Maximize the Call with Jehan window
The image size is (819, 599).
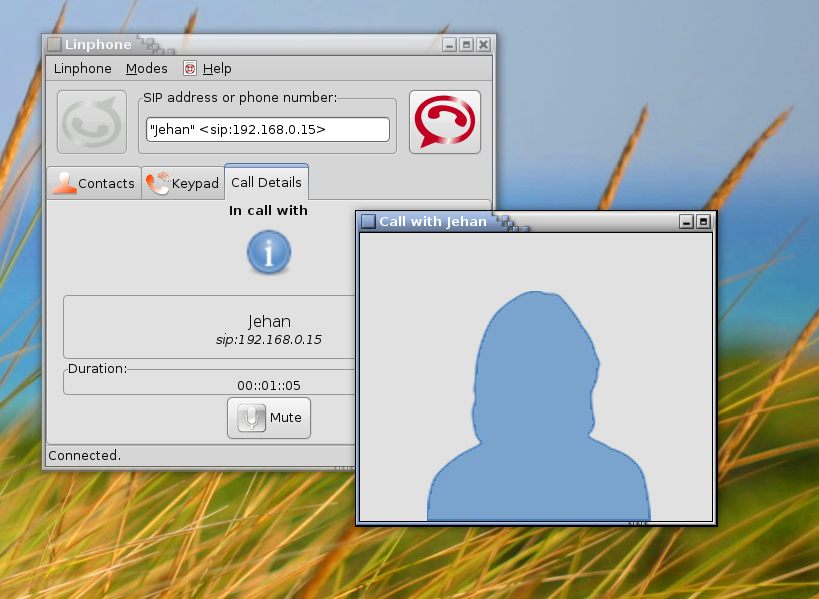[704, 222]
